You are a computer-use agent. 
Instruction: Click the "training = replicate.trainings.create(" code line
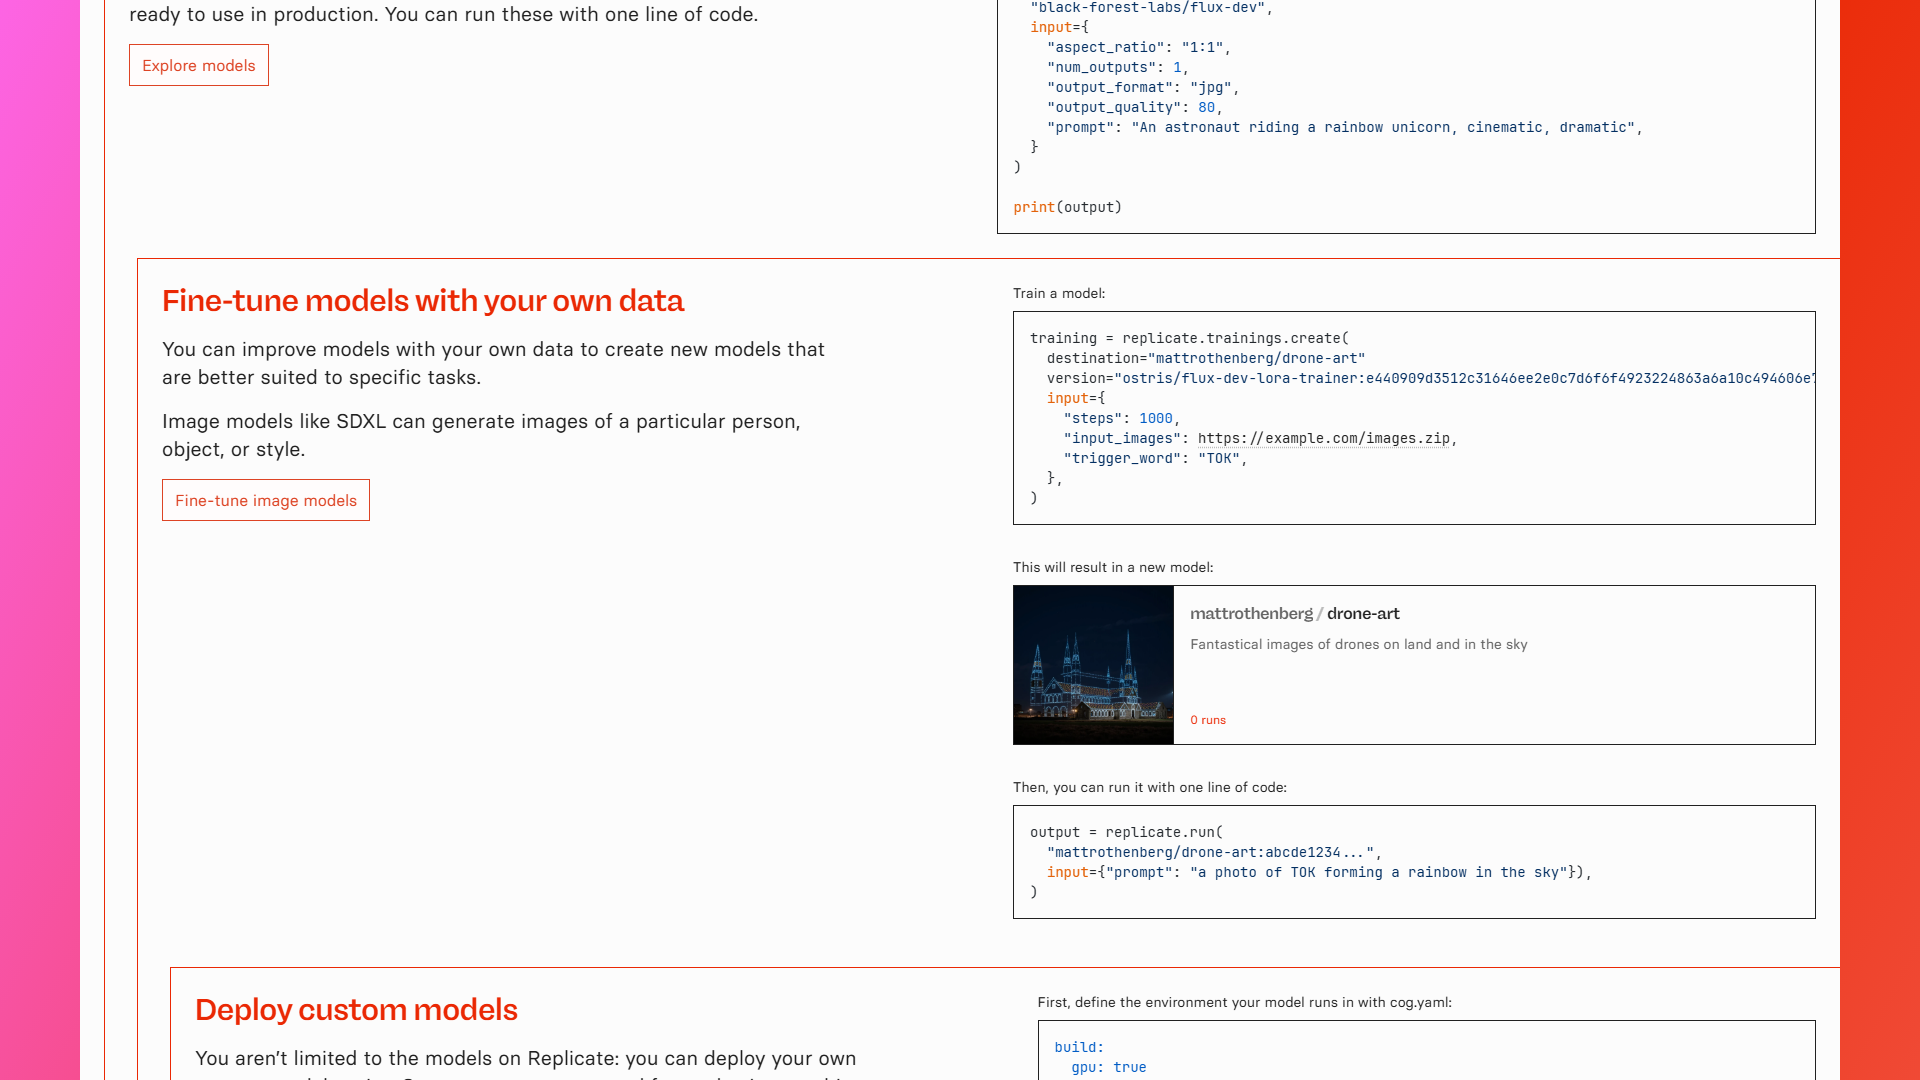click(1189, 339)
